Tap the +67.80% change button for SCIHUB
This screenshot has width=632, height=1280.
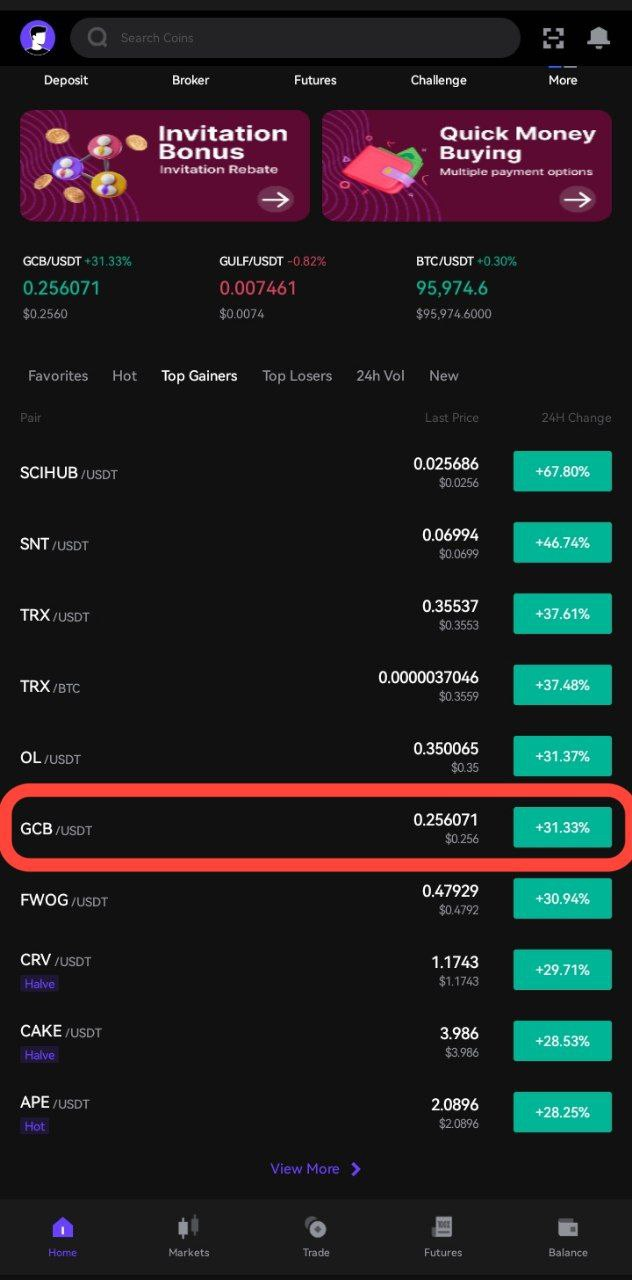(562, 471)
